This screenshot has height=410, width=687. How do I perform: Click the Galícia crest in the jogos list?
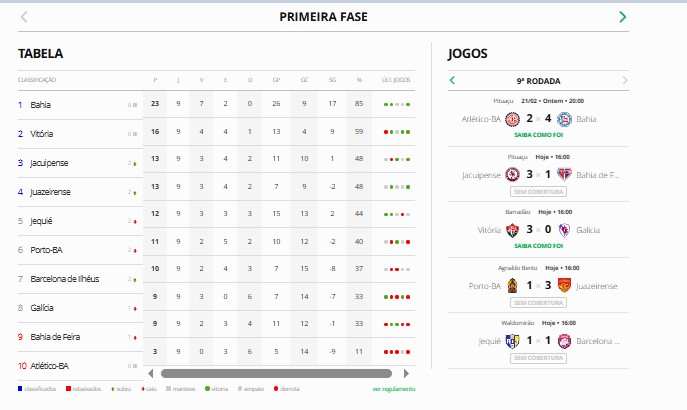563,230
